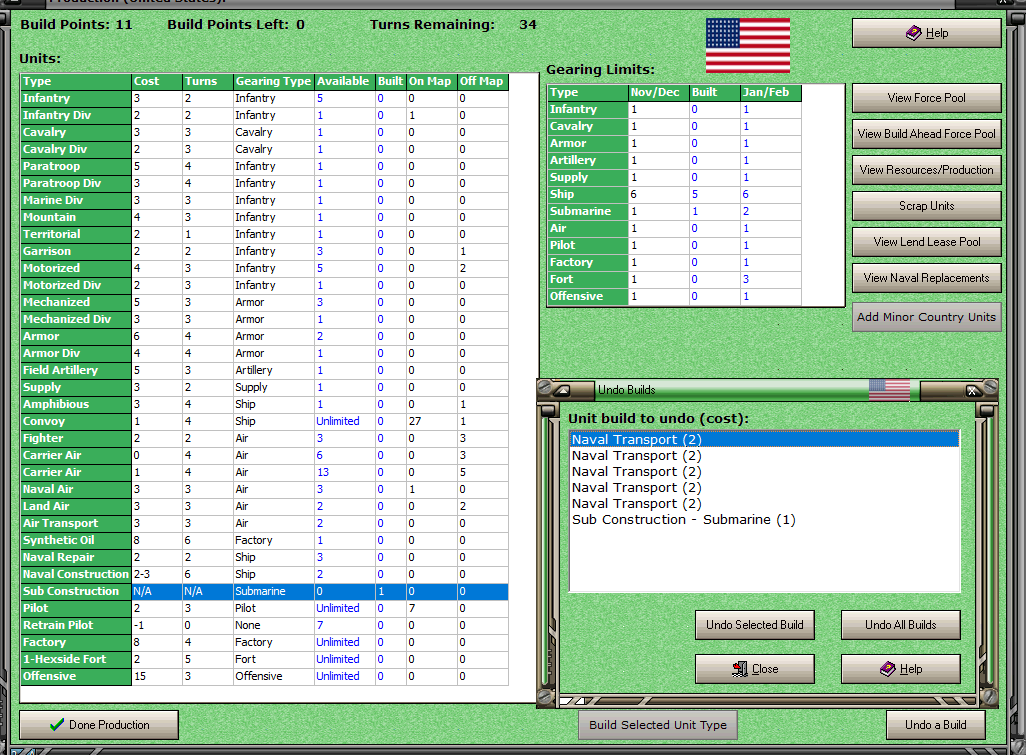Click Ship row in Gearing Limits

[675, 194]
